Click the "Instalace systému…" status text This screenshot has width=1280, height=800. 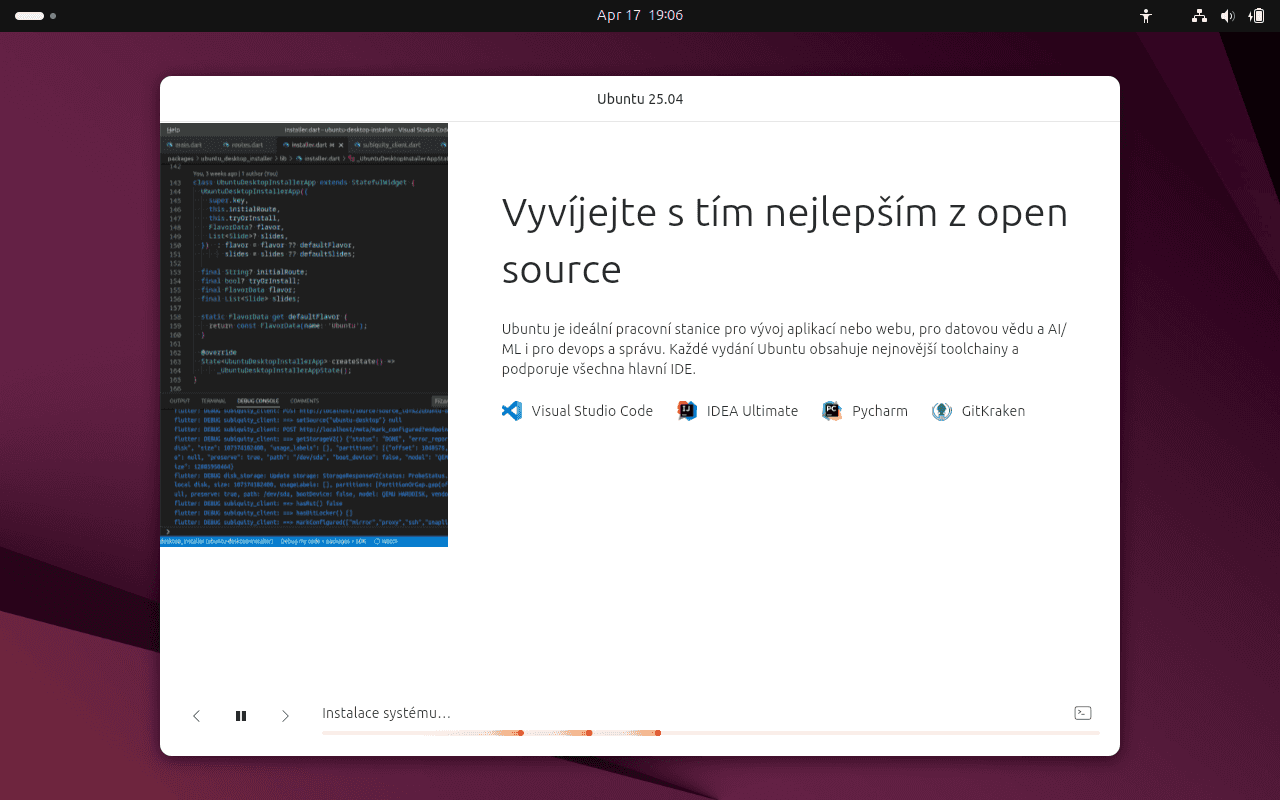click(386, 713)
